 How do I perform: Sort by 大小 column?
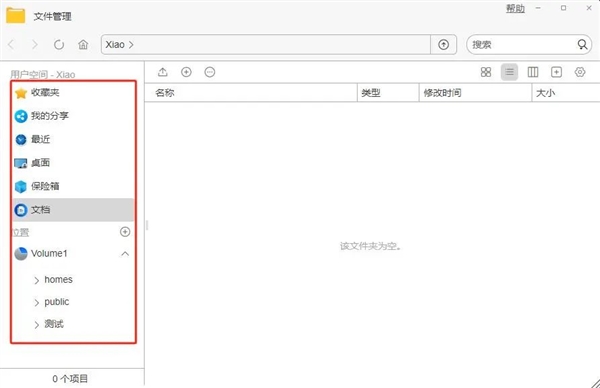point(566,93)
